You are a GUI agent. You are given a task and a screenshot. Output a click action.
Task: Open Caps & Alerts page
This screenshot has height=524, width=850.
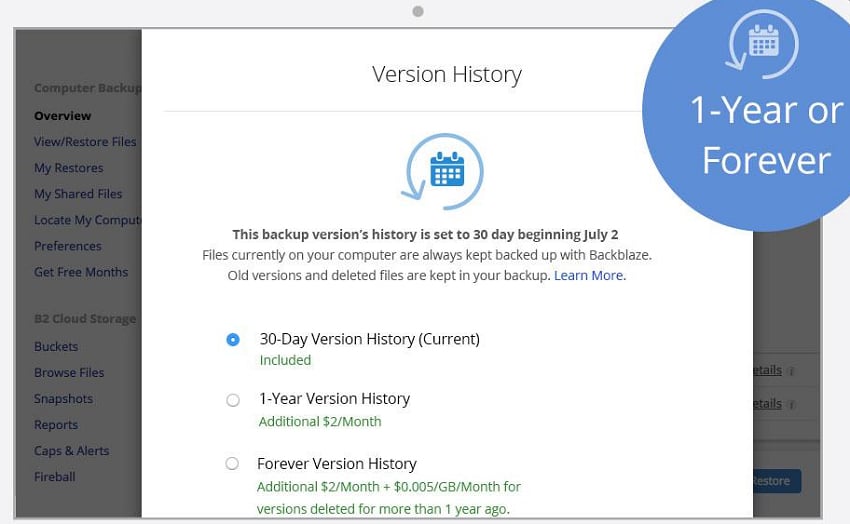click(72, 451)
